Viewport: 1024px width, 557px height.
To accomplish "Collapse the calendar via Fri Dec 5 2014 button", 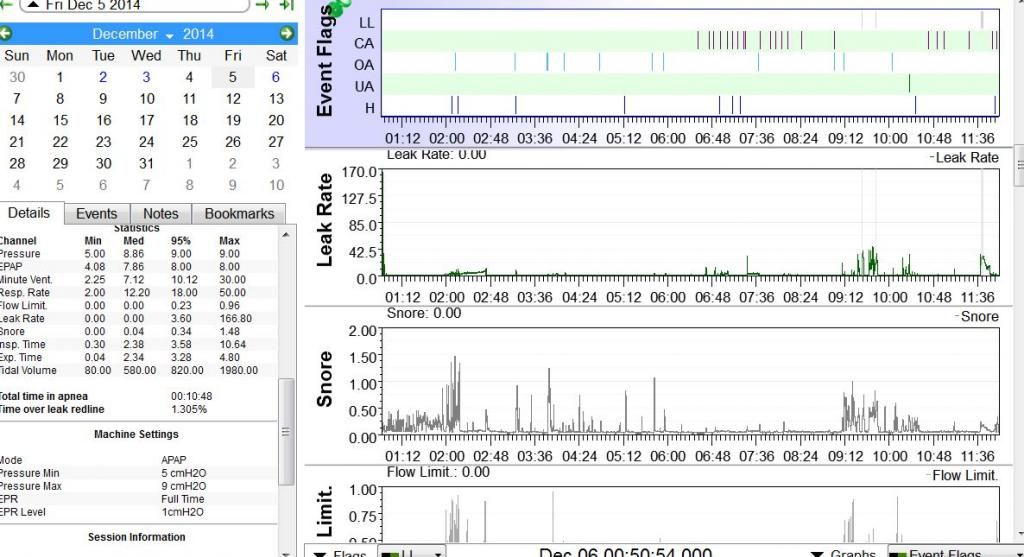I will pyautogui.click(x=135, y=5).
